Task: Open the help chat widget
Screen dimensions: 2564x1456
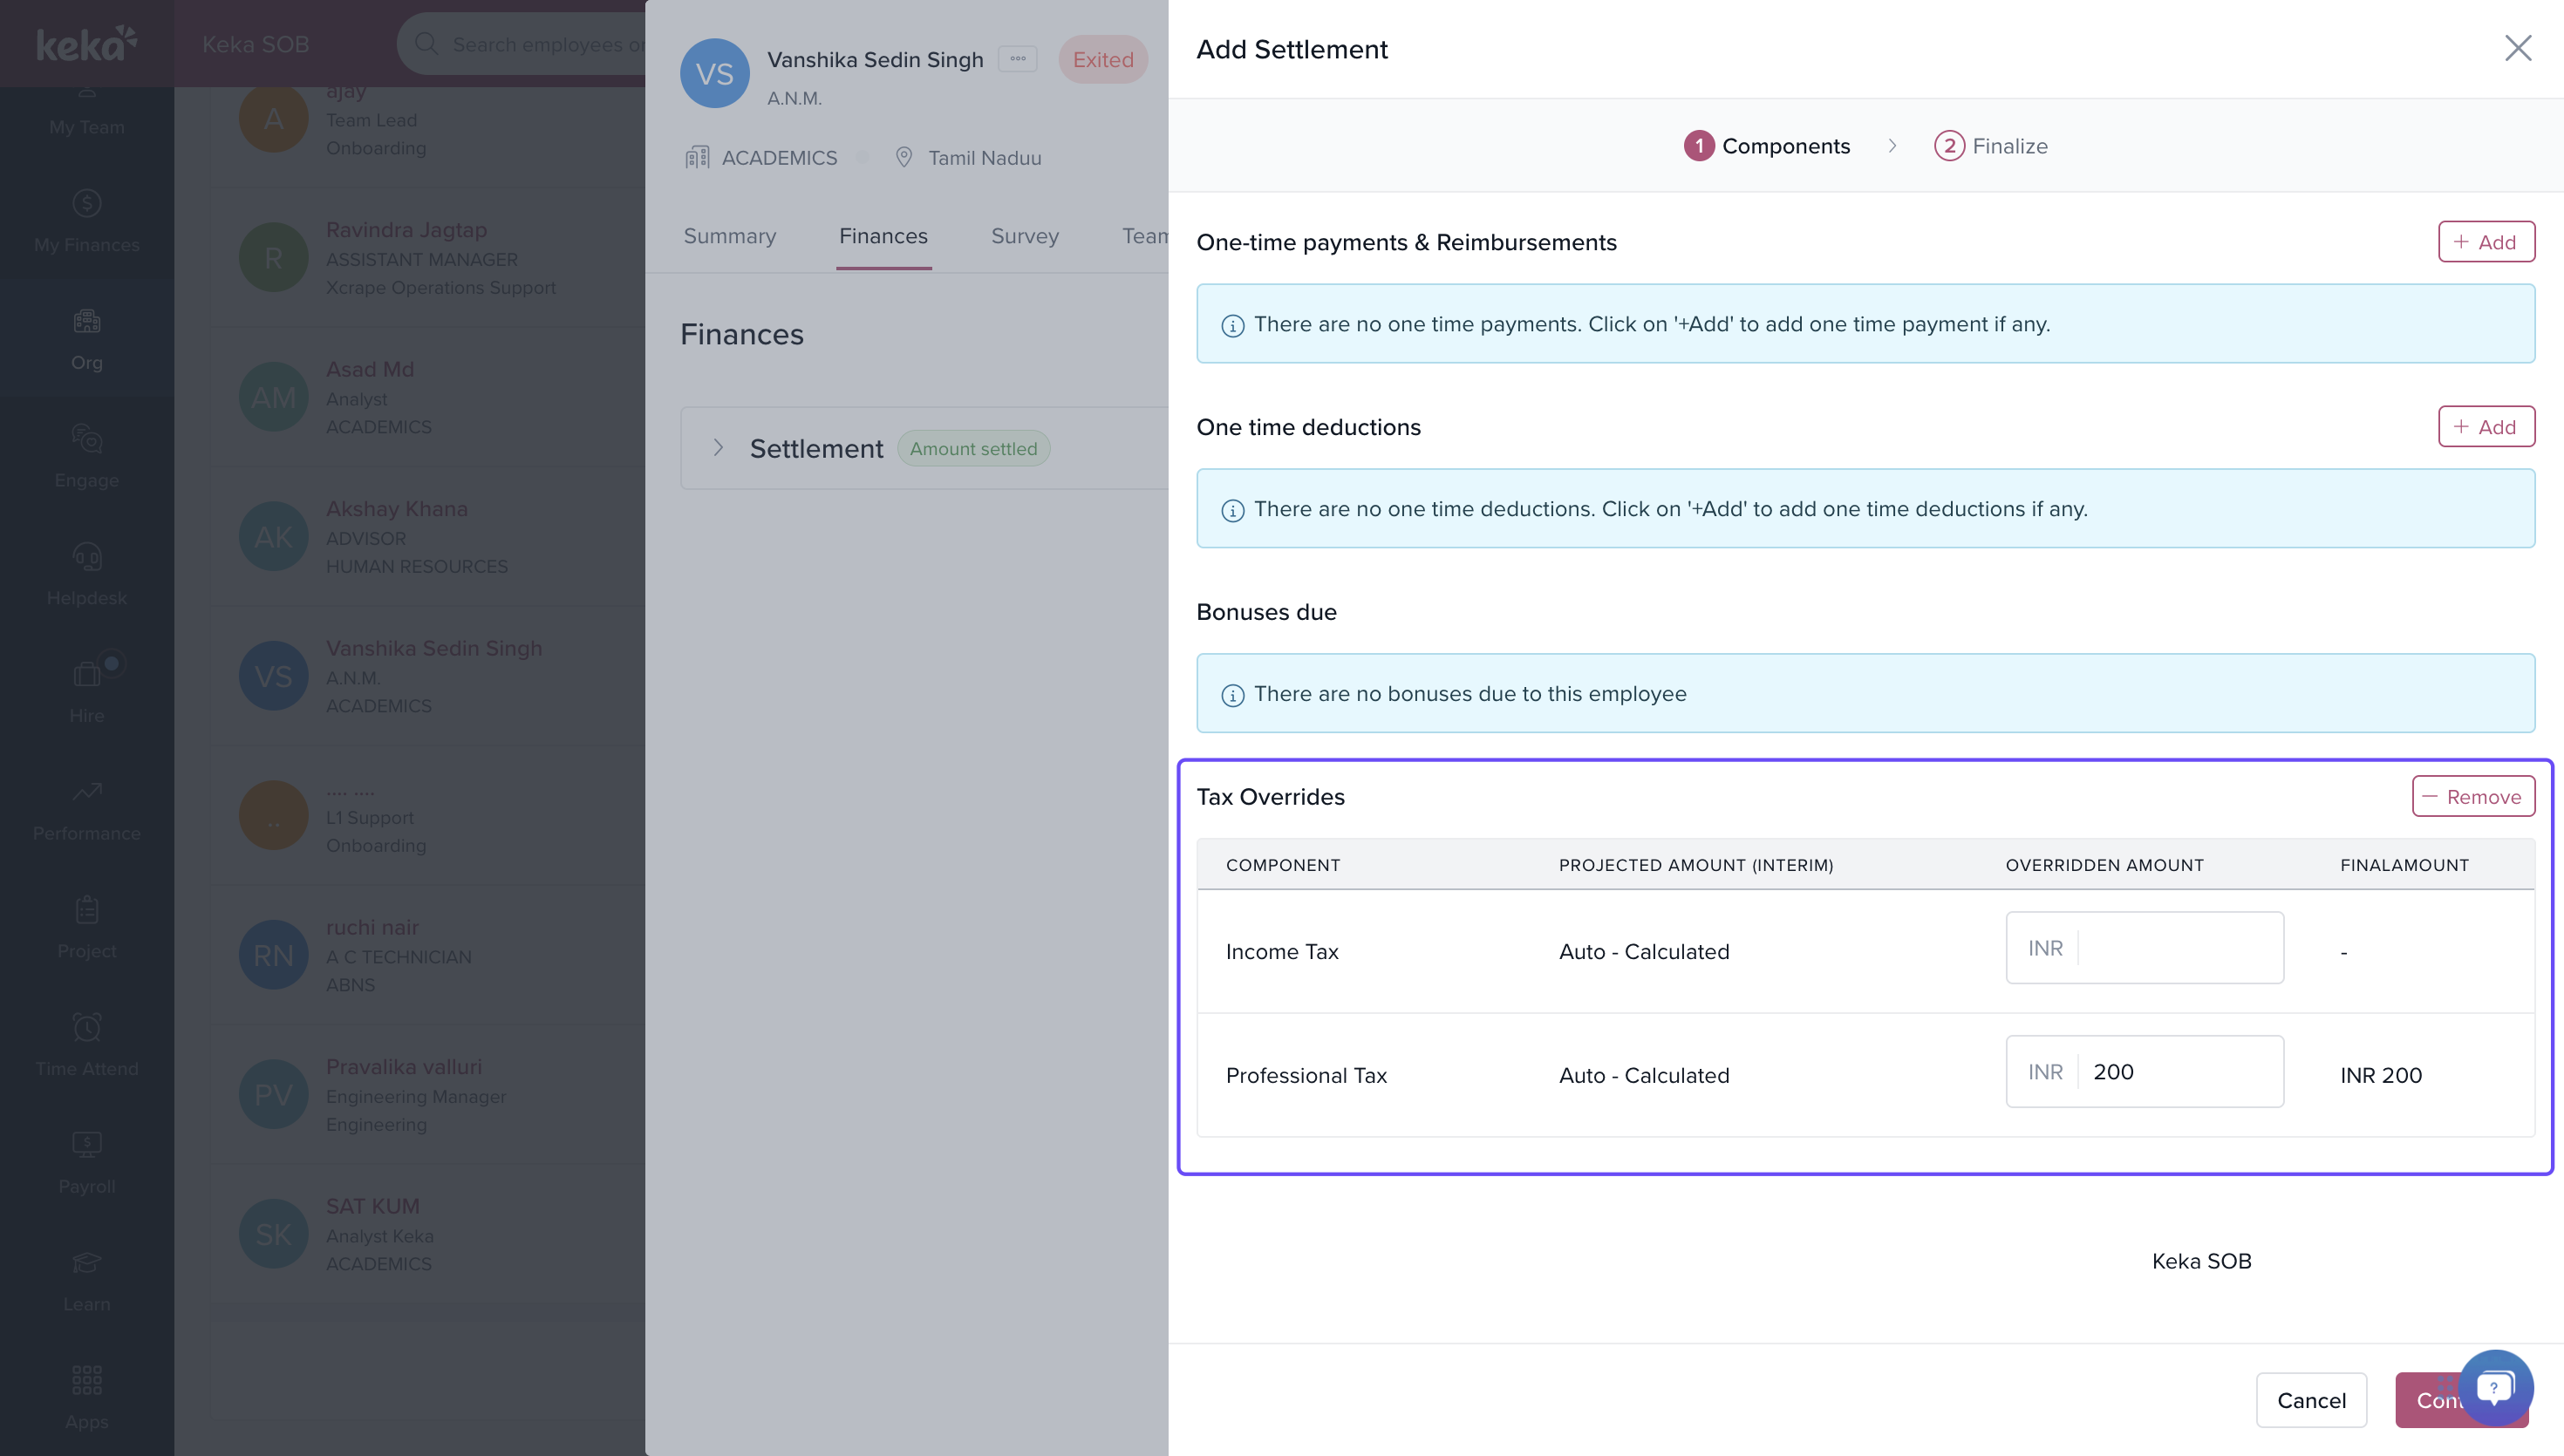Action: pos(2495,1387)
